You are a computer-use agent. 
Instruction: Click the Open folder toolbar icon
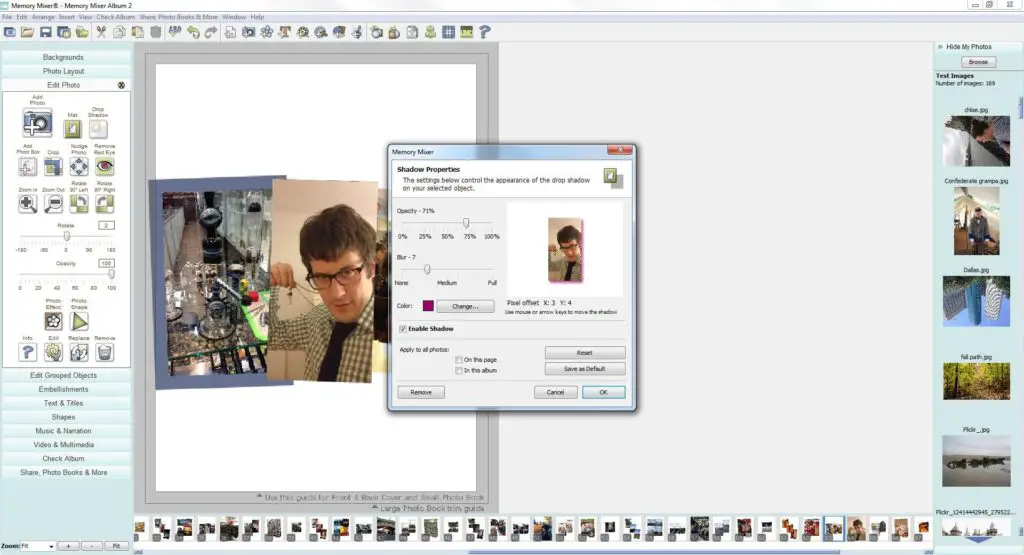click(x=27, y=32)
